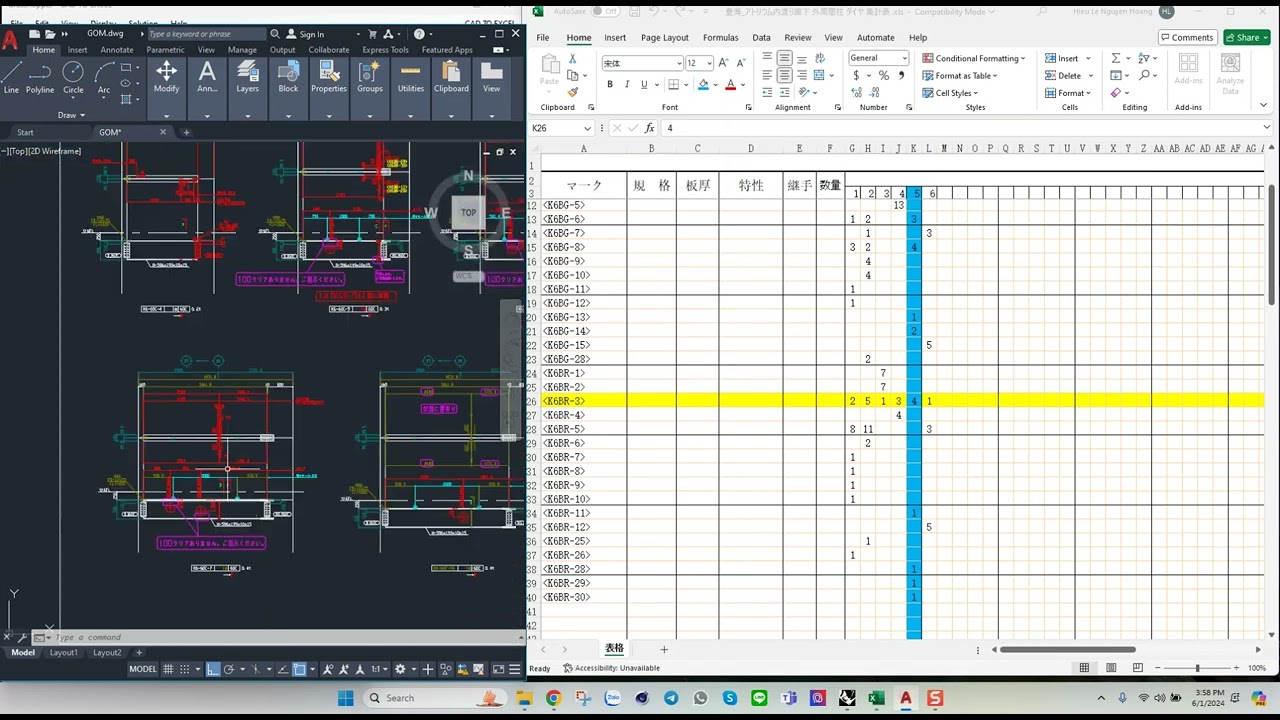Click Sign In in AutoCAD title bar
The image size is (1280, 720).
click(305, 34)
